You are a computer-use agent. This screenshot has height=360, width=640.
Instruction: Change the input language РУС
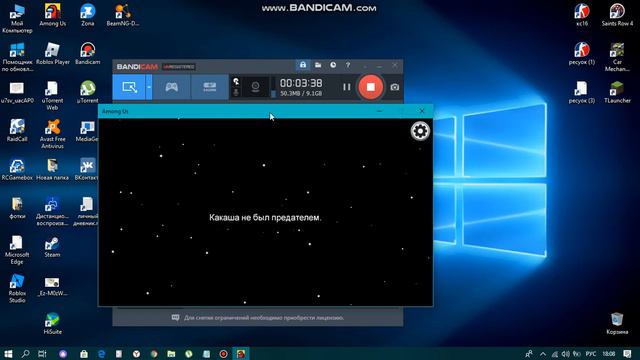point(591,353)
